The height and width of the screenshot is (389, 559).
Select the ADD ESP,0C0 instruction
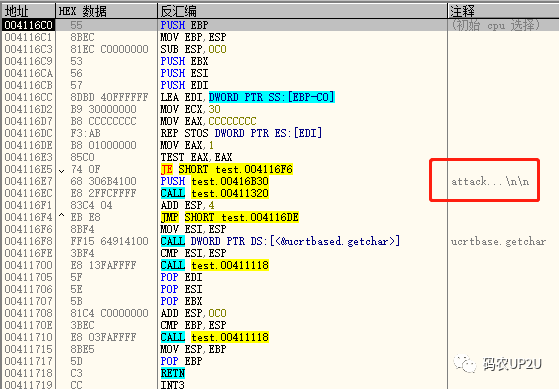(x=193, y=313)
